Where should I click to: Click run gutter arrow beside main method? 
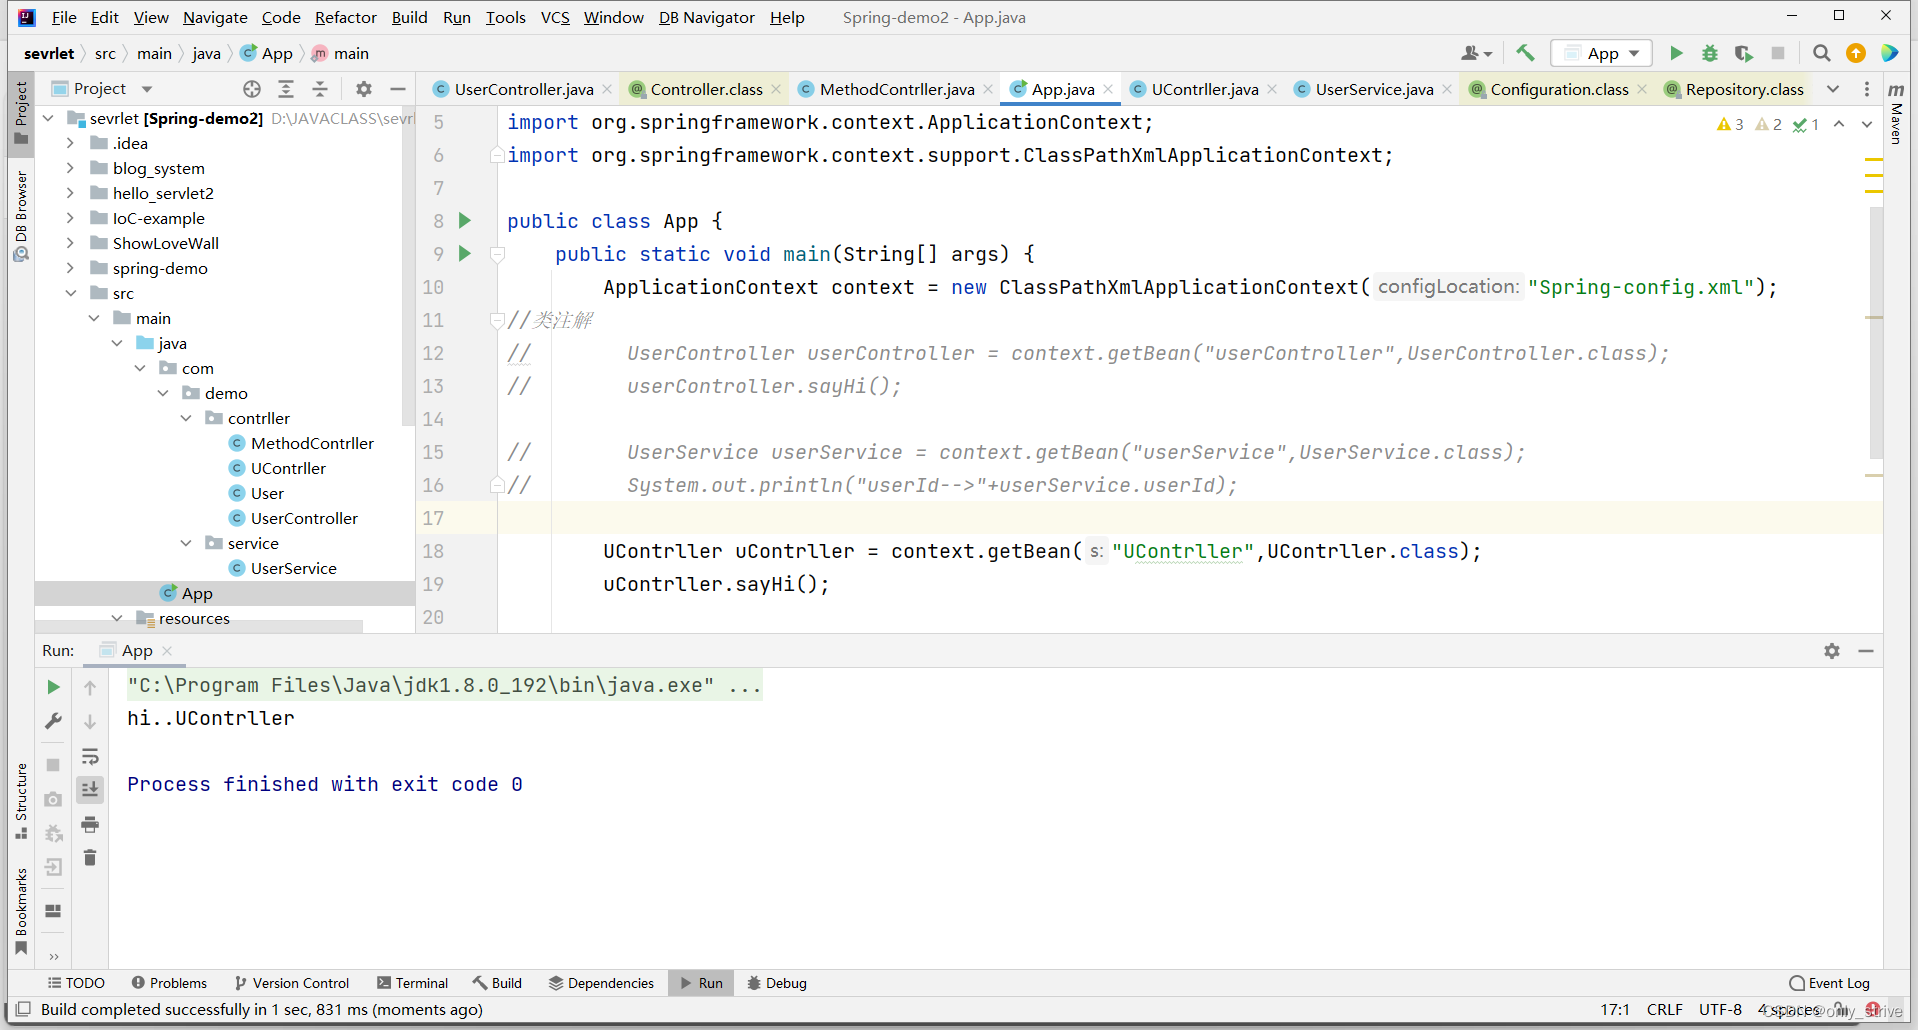pyautogui.click(x=464, y=253)
